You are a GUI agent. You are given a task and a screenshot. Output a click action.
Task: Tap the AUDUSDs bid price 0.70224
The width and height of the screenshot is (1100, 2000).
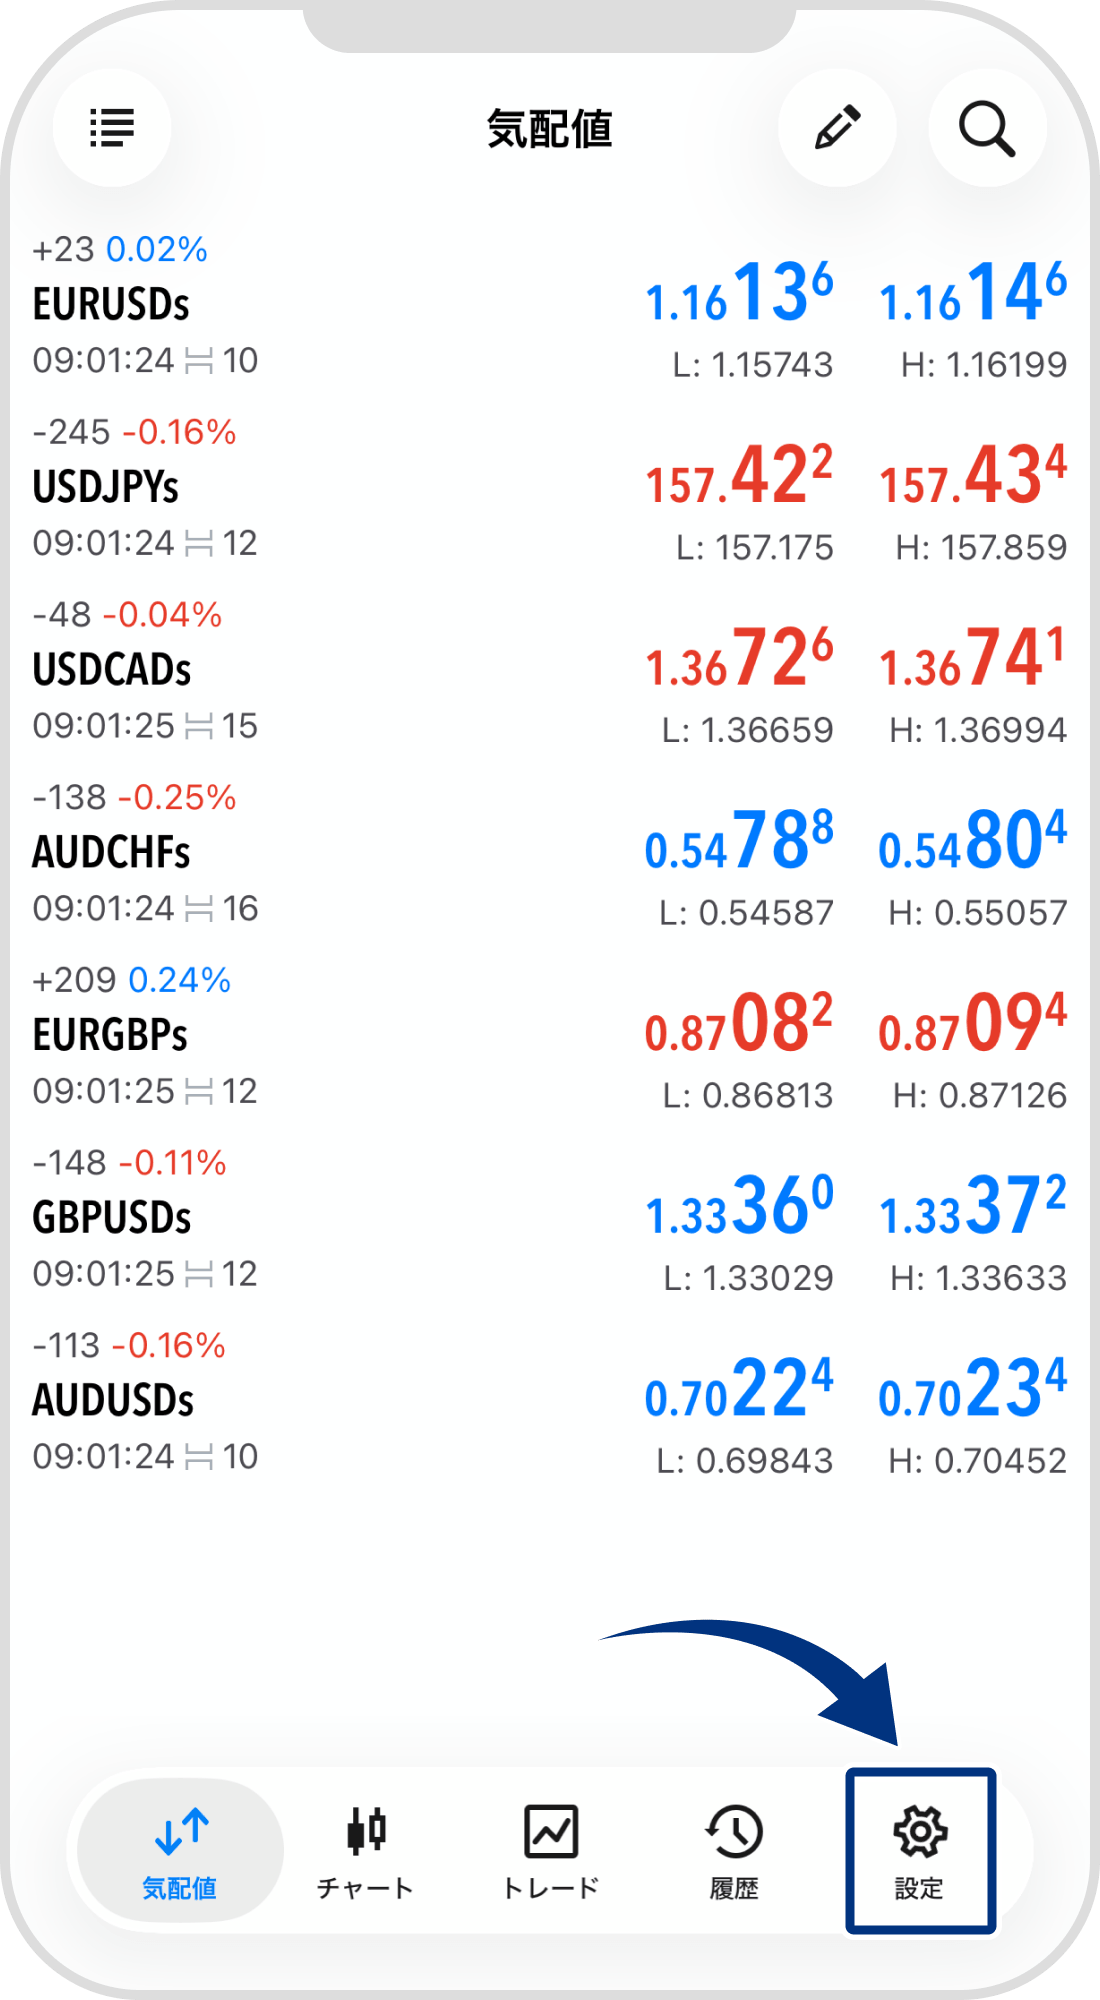pyautogui.click(x=739, y=1390)
